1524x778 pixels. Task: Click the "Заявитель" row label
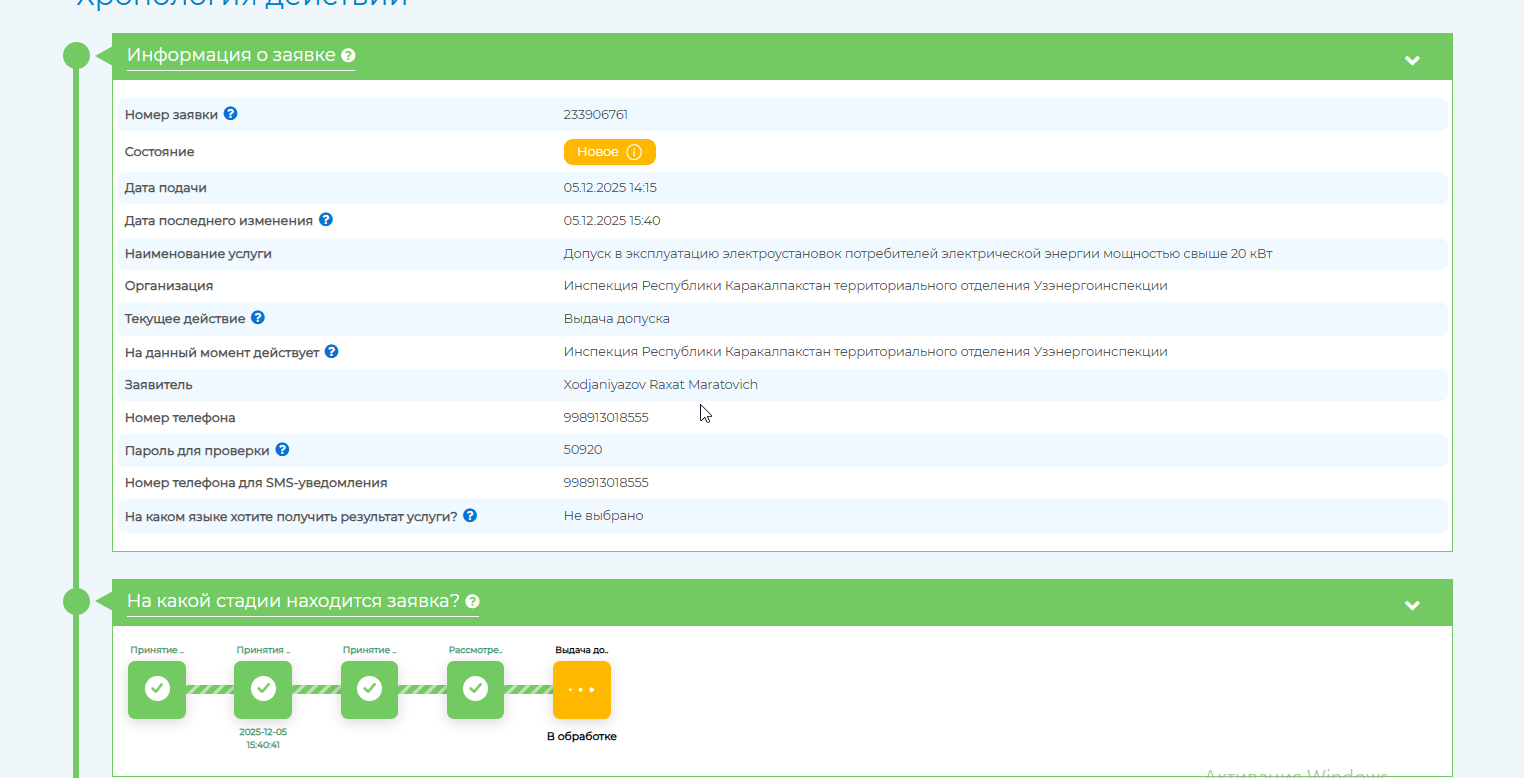point(159,385)
